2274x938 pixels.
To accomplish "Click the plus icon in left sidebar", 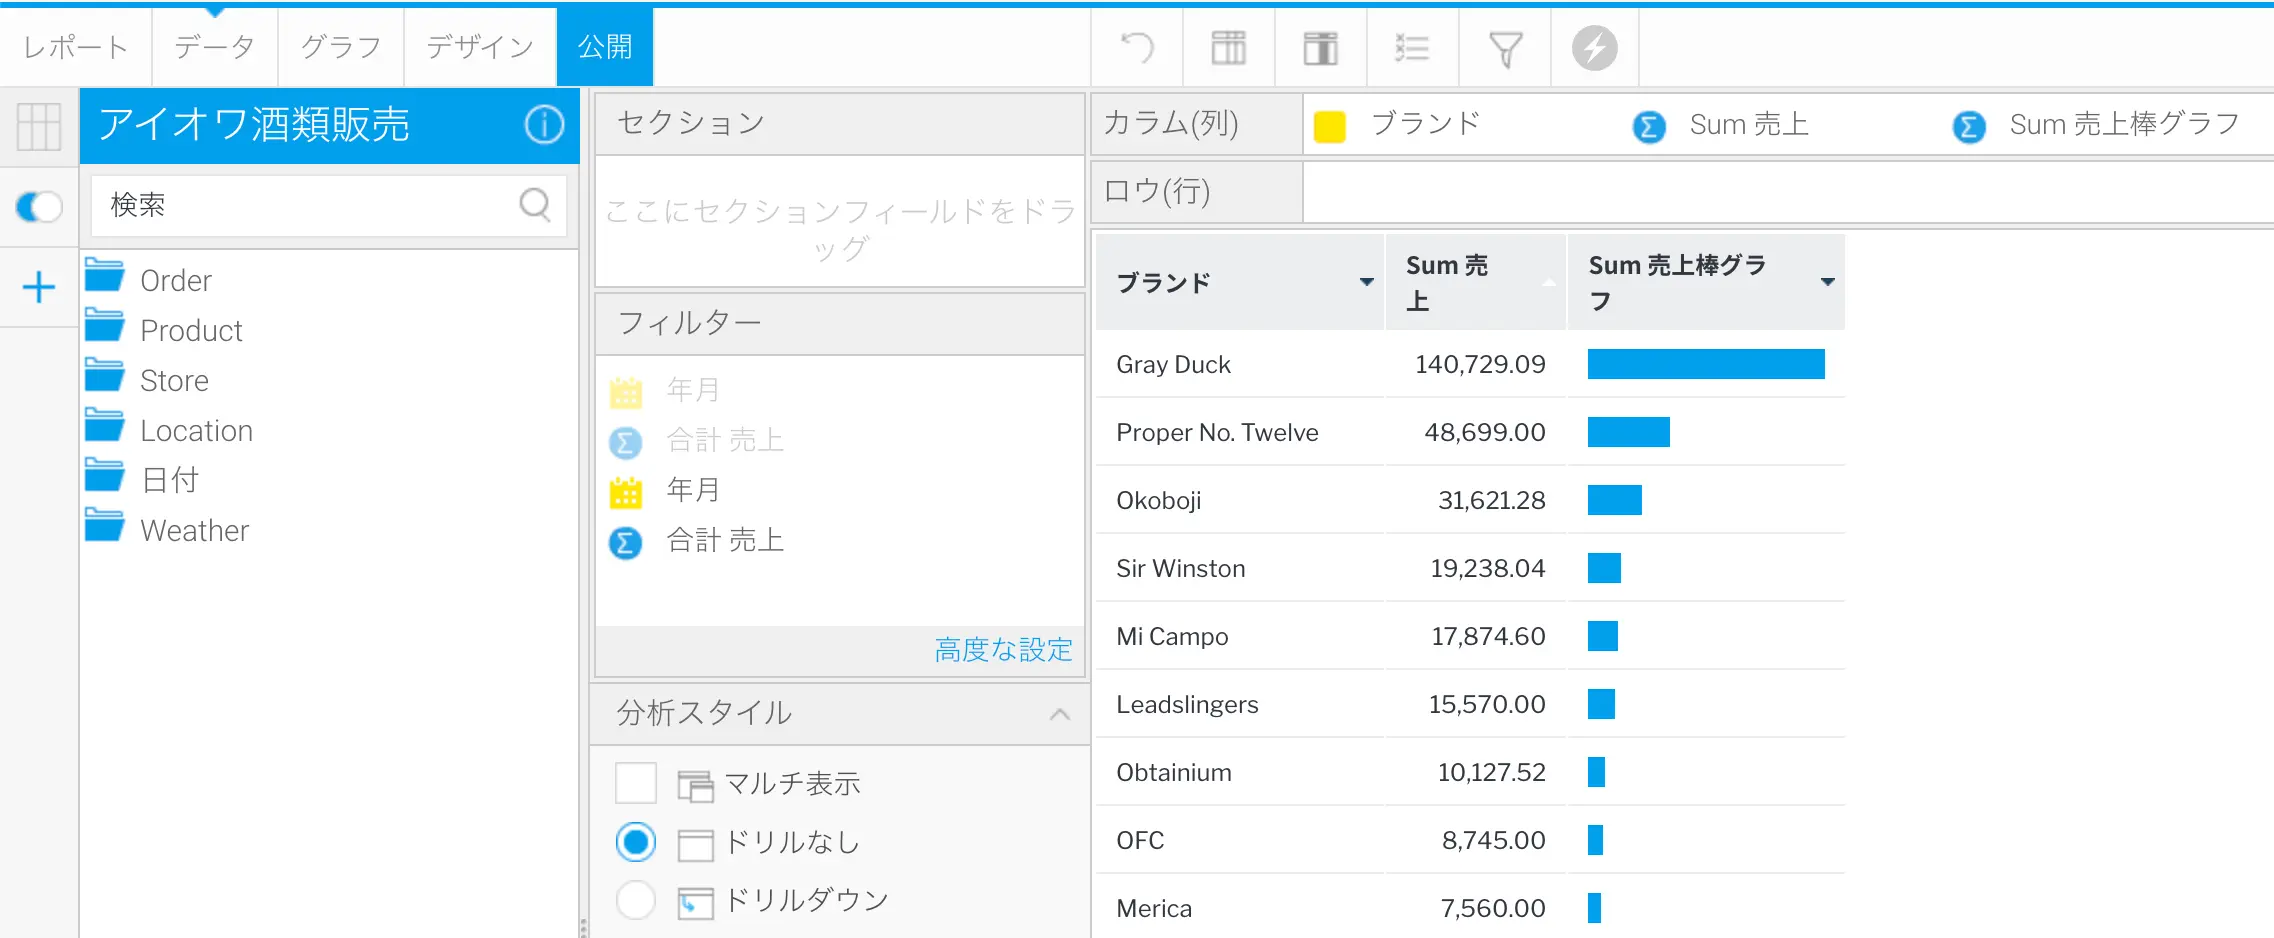I will pos(39,288).
